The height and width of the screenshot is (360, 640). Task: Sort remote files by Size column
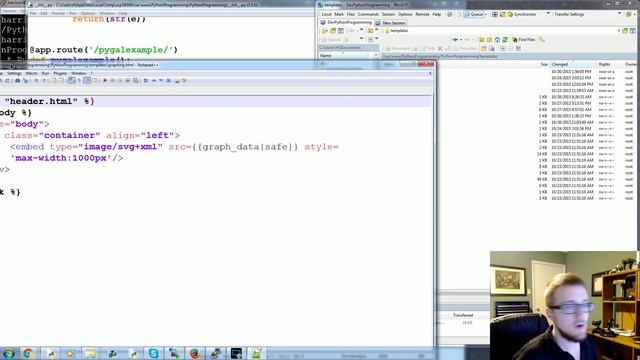544,64
